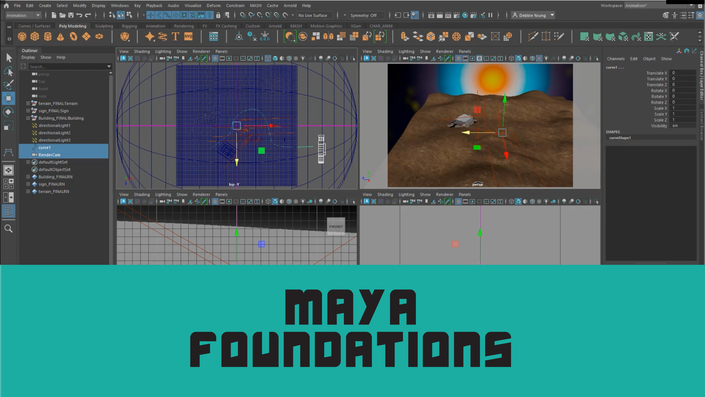This screenshot has width=705, height=397.
Task: Toggle the highlighted selection-mode button in the status line
Action: (x=120, y=15)
